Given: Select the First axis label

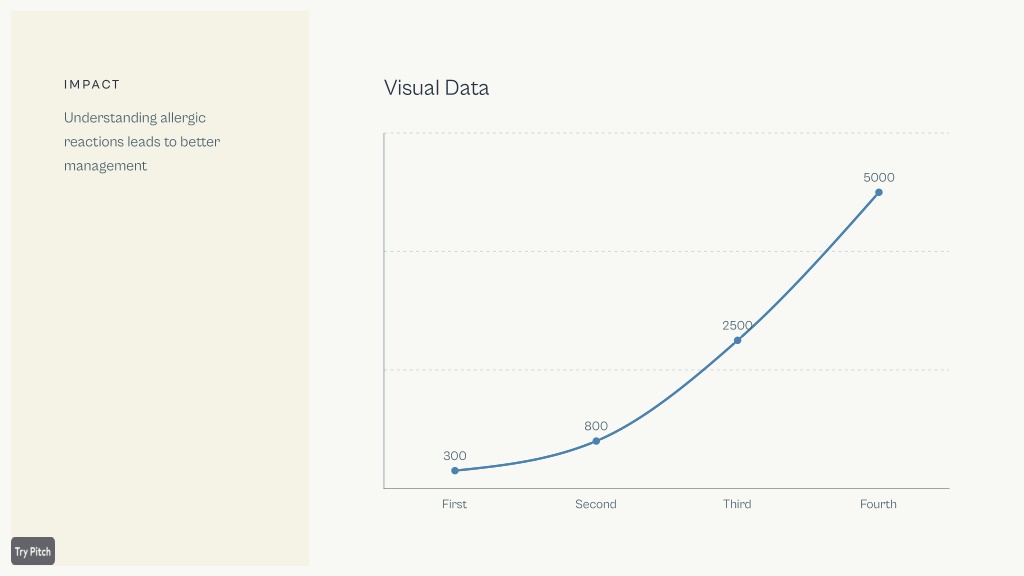Looking at the screenshot, I should point(455,504).
